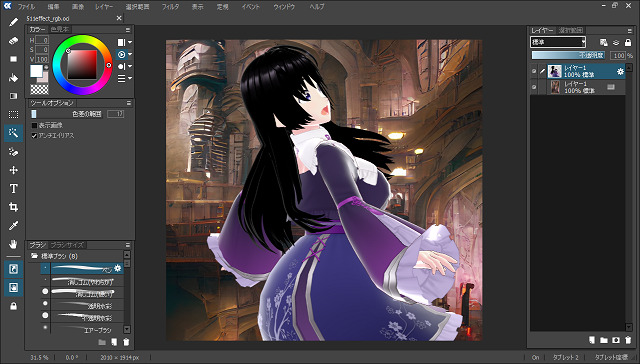
Task: Select the Crop tool
Action: point(13,207)
